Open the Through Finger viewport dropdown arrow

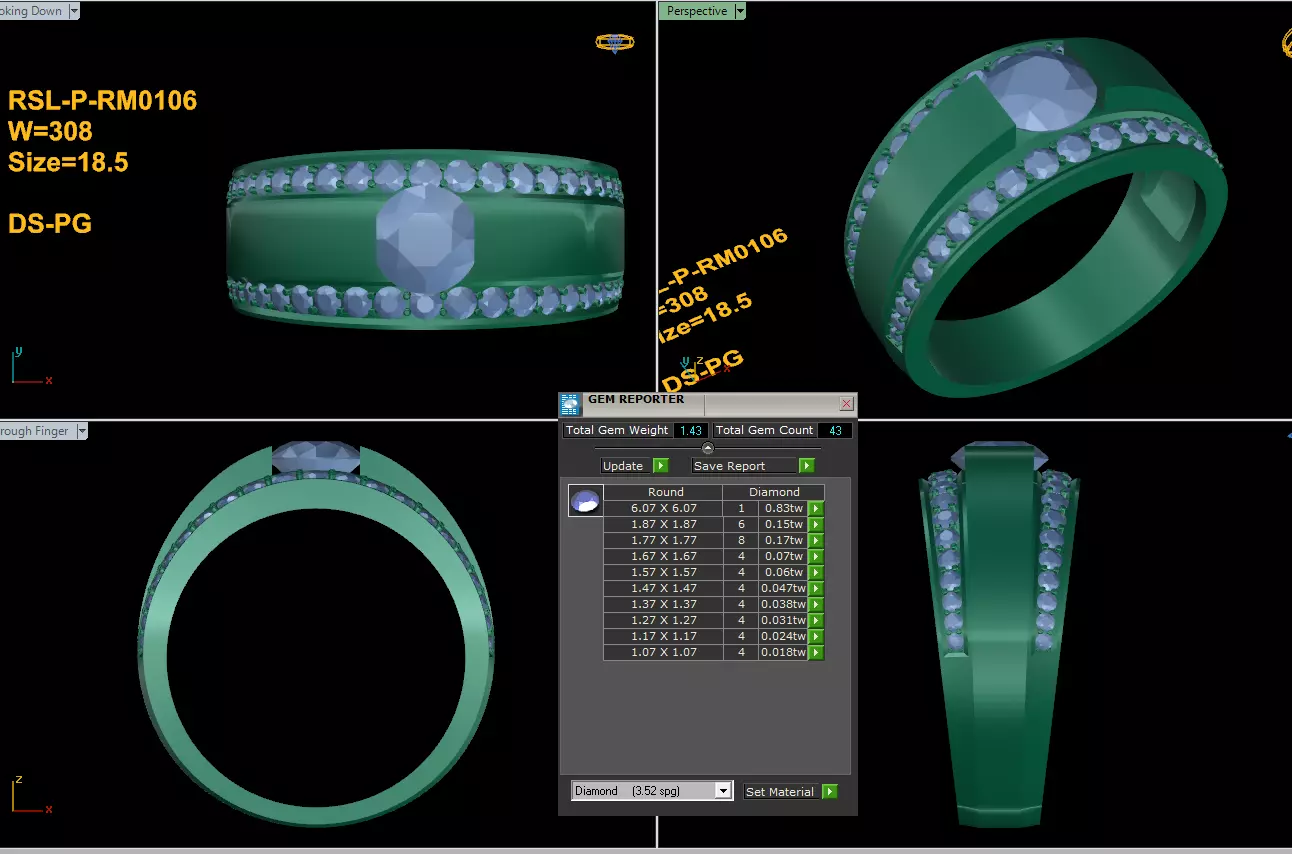[x=81, y=431]
